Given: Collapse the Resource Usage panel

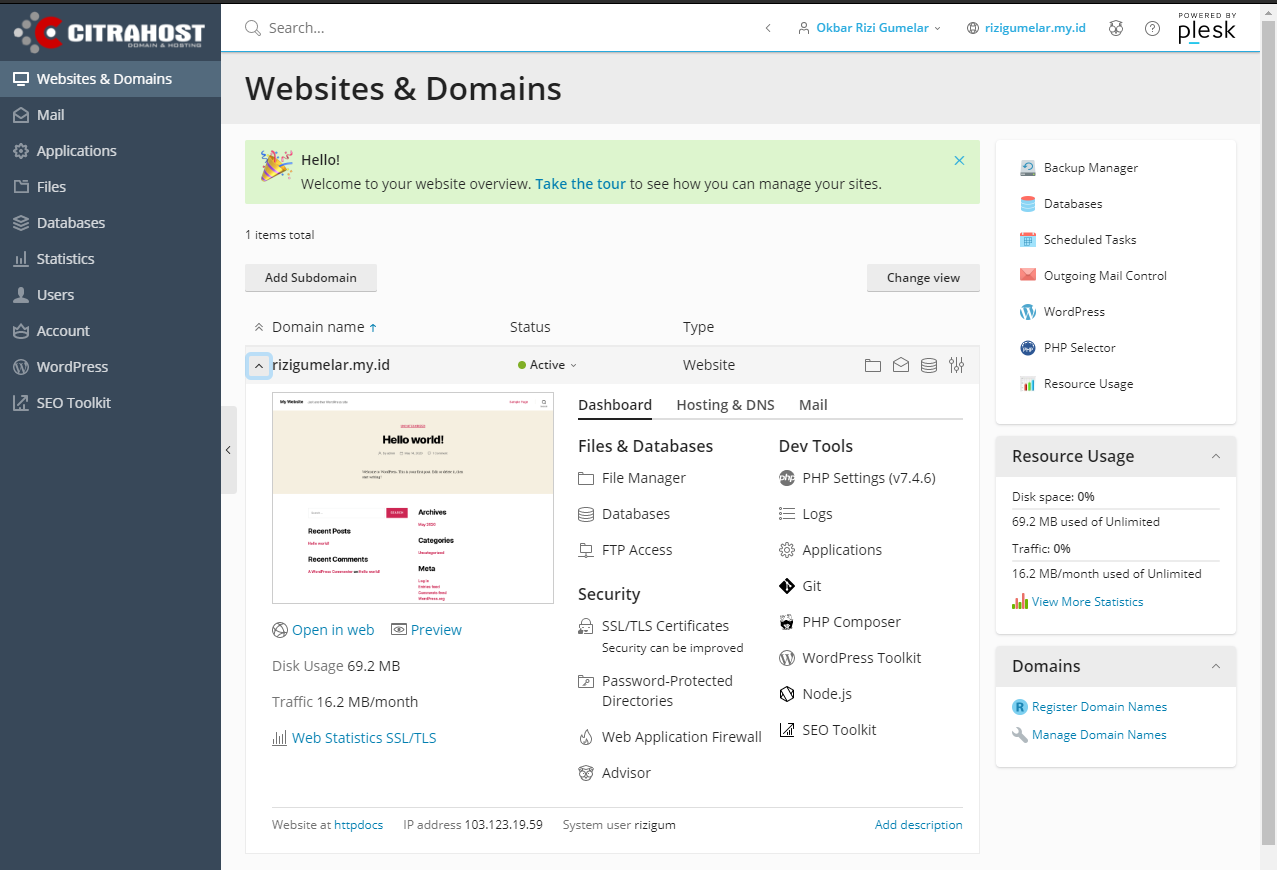Looking at the screenshot, I should pos(1216,456).
